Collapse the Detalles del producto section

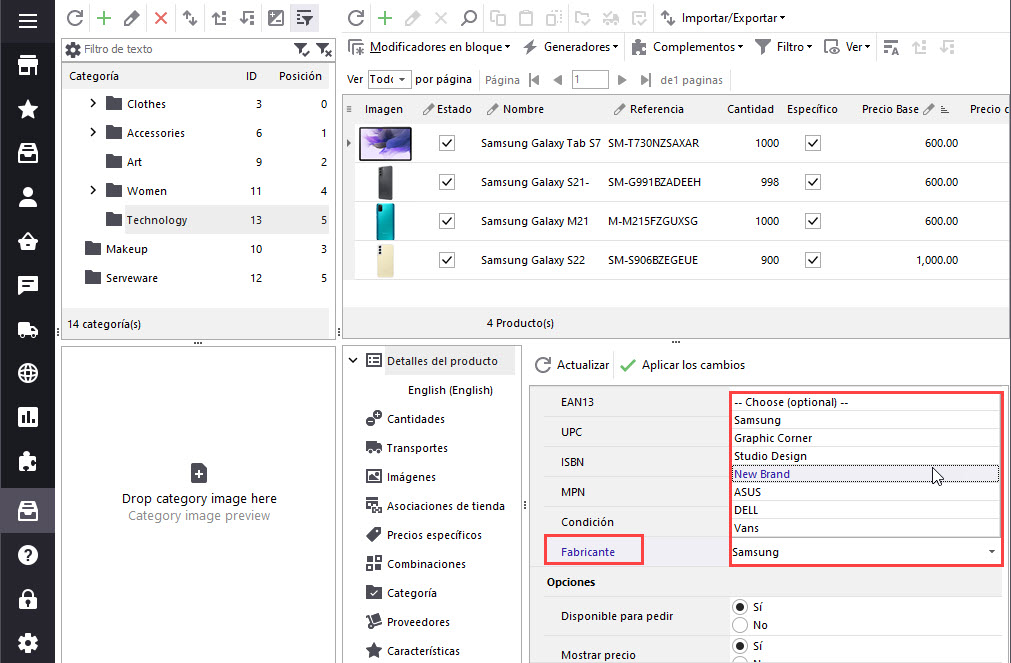pyautogui.click(x=353, y=361)
